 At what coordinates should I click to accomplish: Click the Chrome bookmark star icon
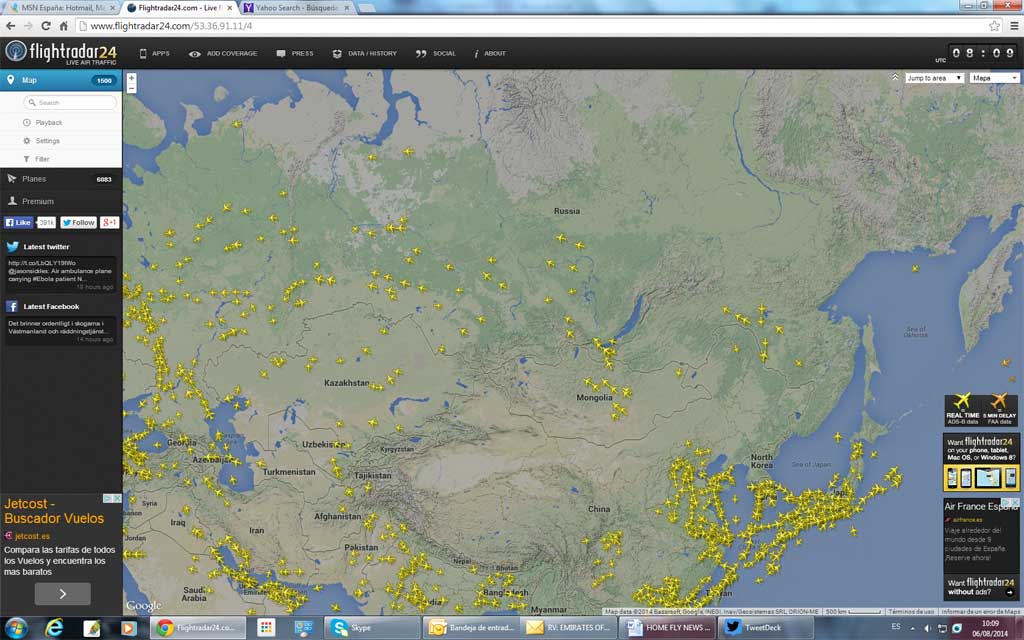pyautogui.click(x=994, y=26)
